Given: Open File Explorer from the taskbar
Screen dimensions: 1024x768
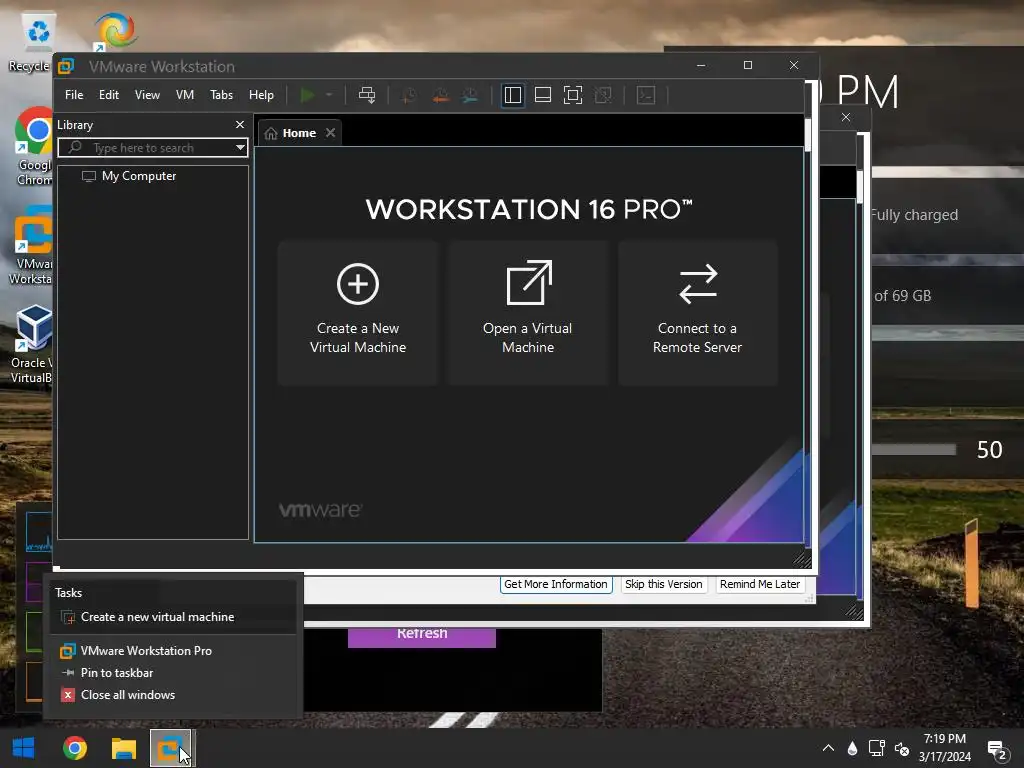Looking at the screenshot, I should 123,748.
